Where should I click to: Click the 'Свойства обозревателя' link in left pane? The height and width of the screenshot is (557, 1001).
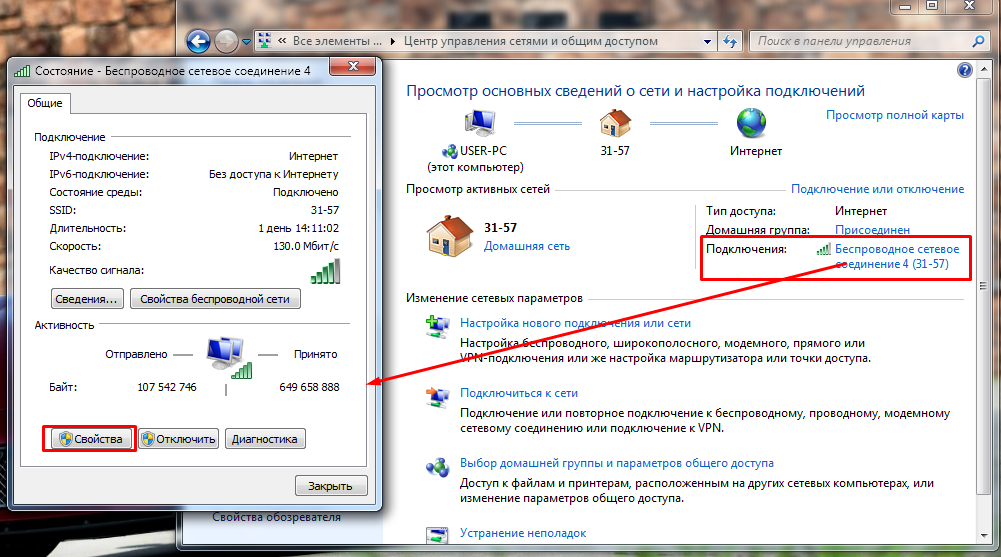276,517
